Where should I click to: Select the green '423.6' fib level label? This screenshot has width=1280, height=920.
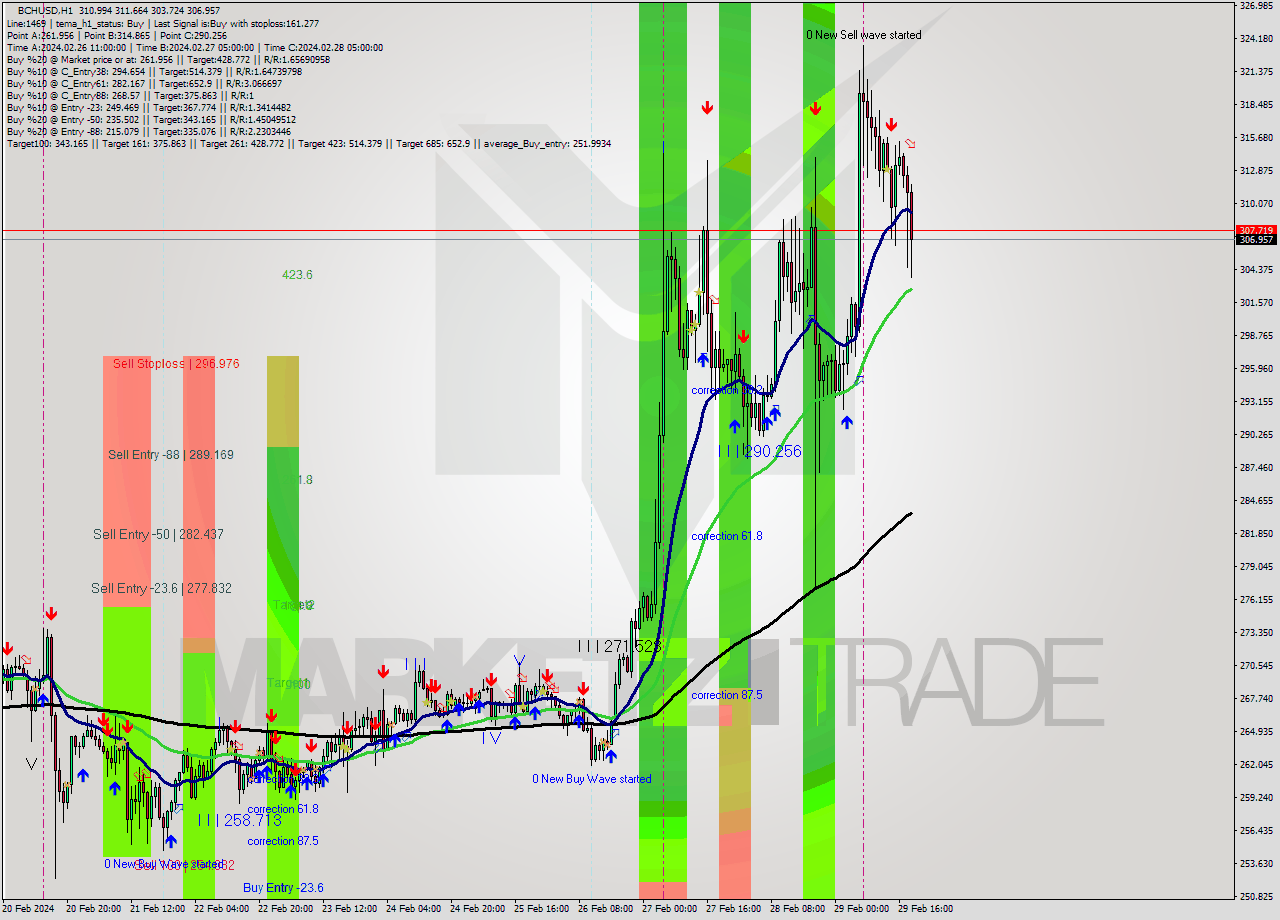pyautogui.click(x=297, y=275)
